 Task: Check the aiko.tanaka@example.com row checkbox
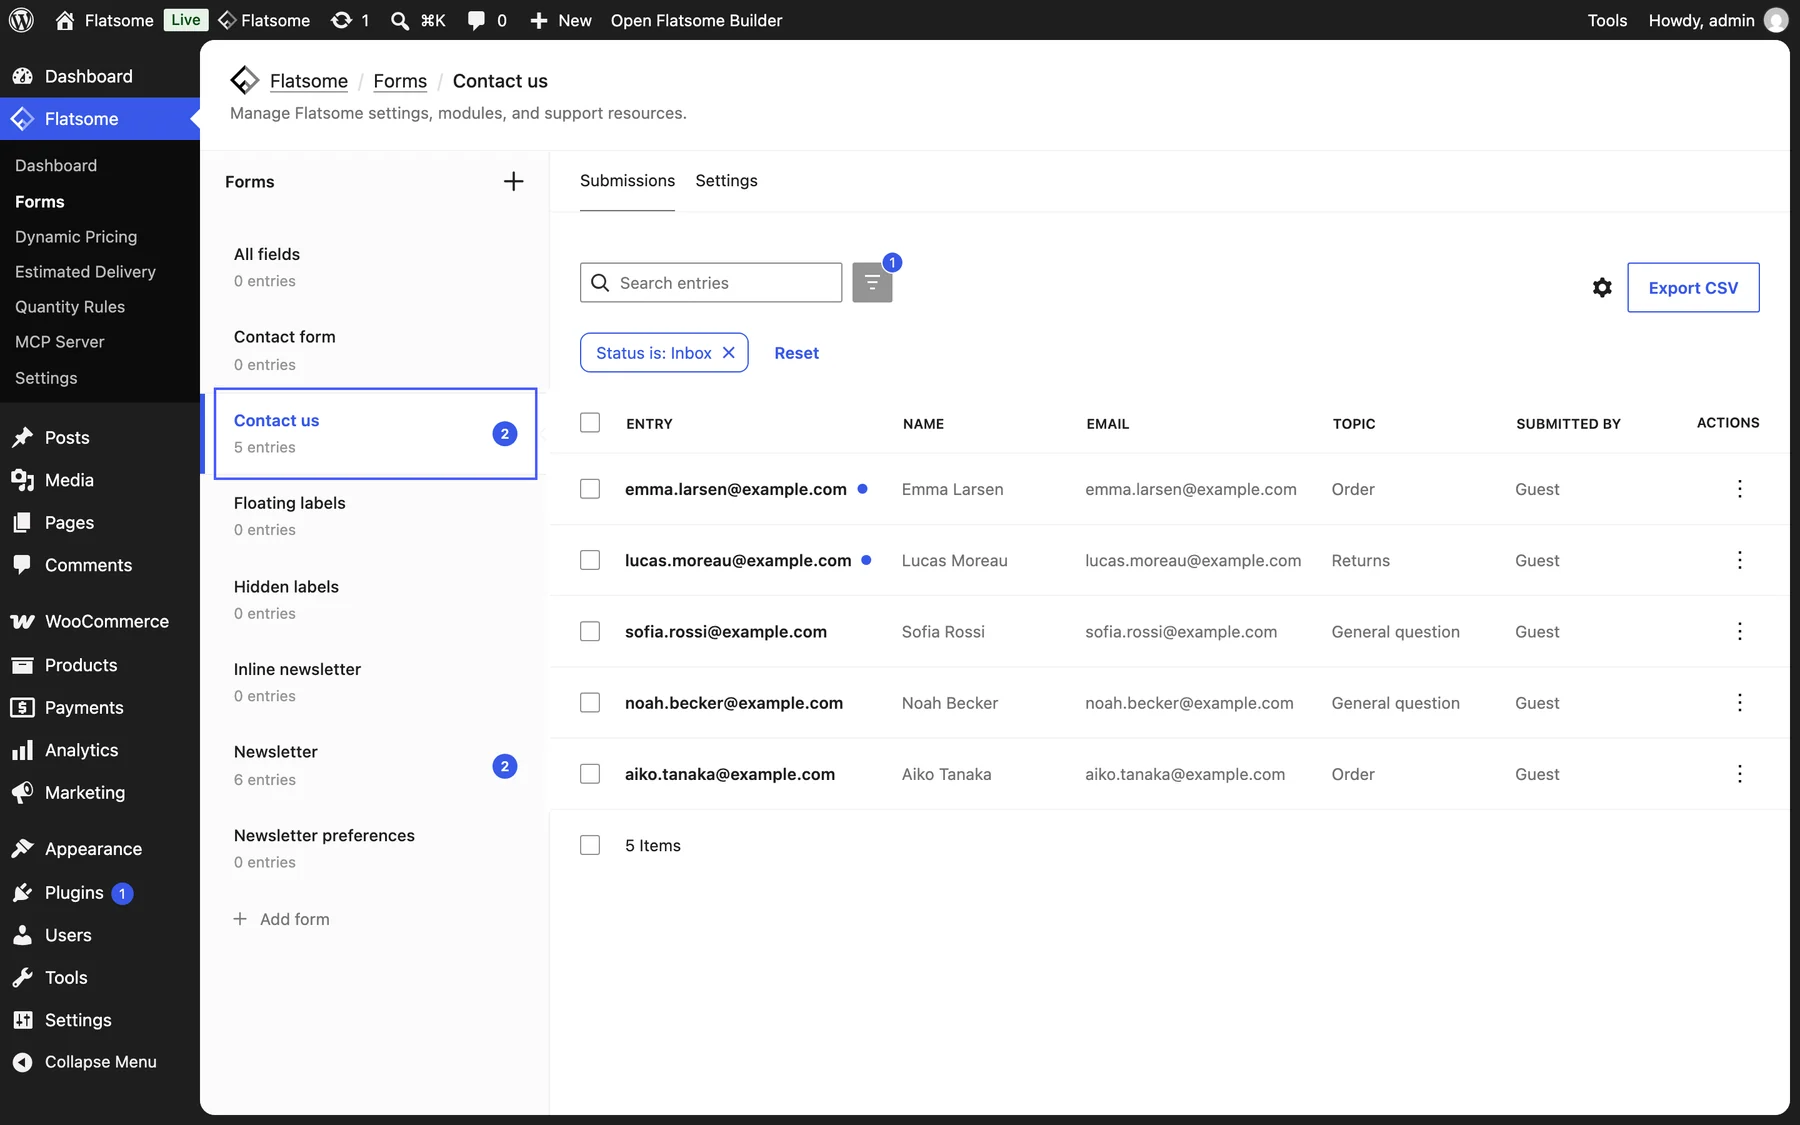click(590, 774)
